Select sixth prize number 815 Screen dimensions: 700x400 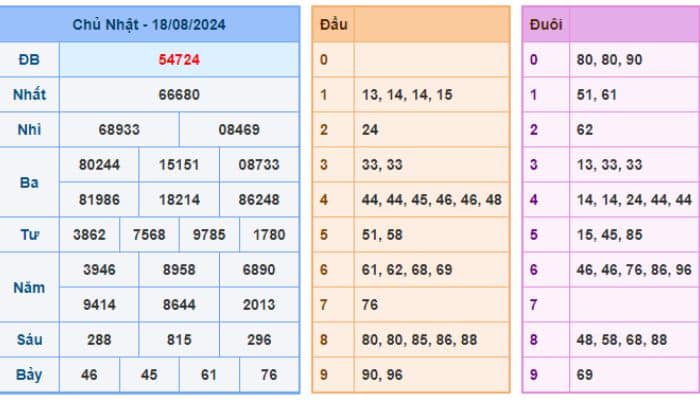[179, 340]
